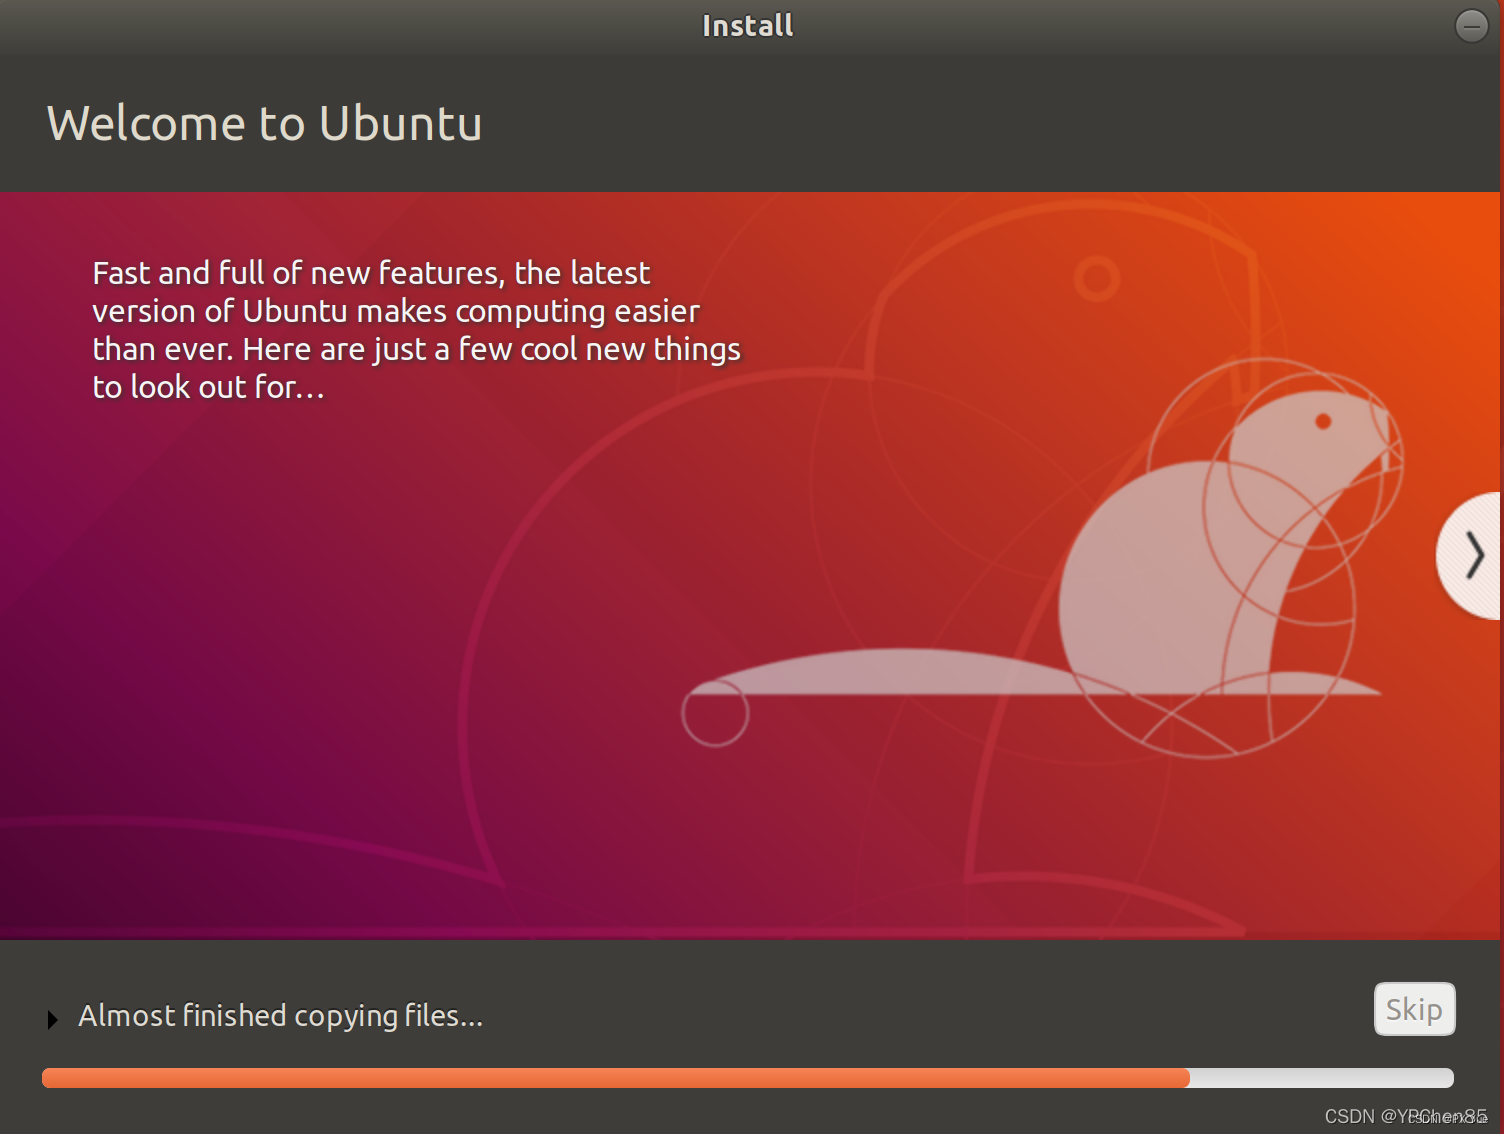Viewport: 1504px width, 1134px height.
Task: Click the "Welcome to Ubuntu" heading
Action: pos(264,124)
